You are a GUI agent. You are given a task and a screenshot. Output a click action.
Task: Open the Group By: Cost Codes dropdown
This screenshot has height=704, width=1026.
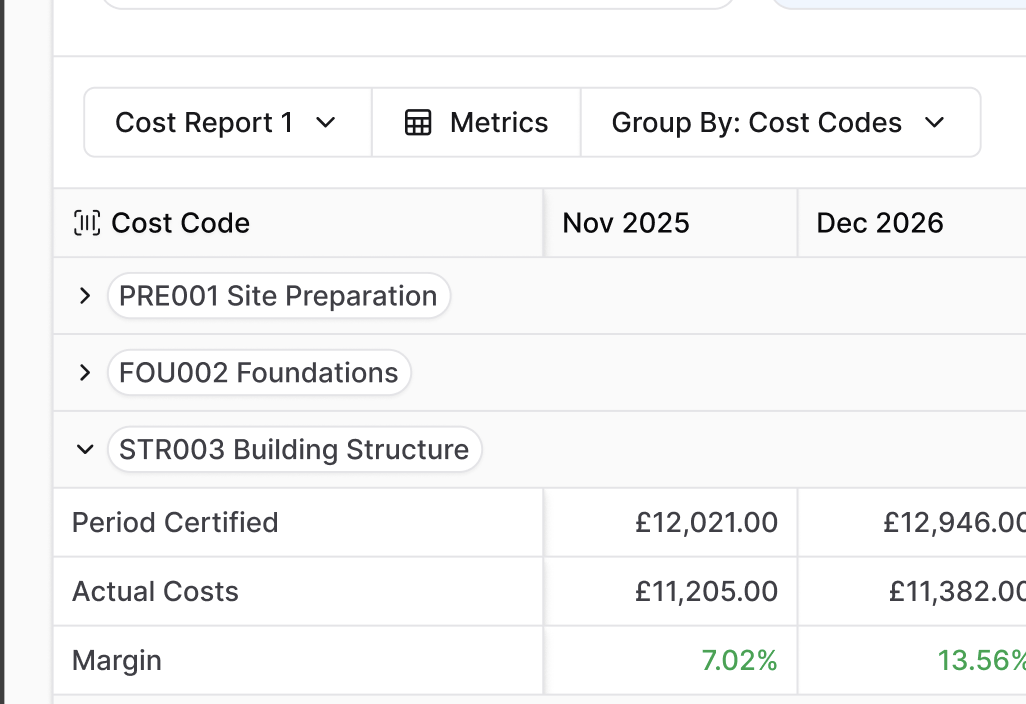[779, 123]
